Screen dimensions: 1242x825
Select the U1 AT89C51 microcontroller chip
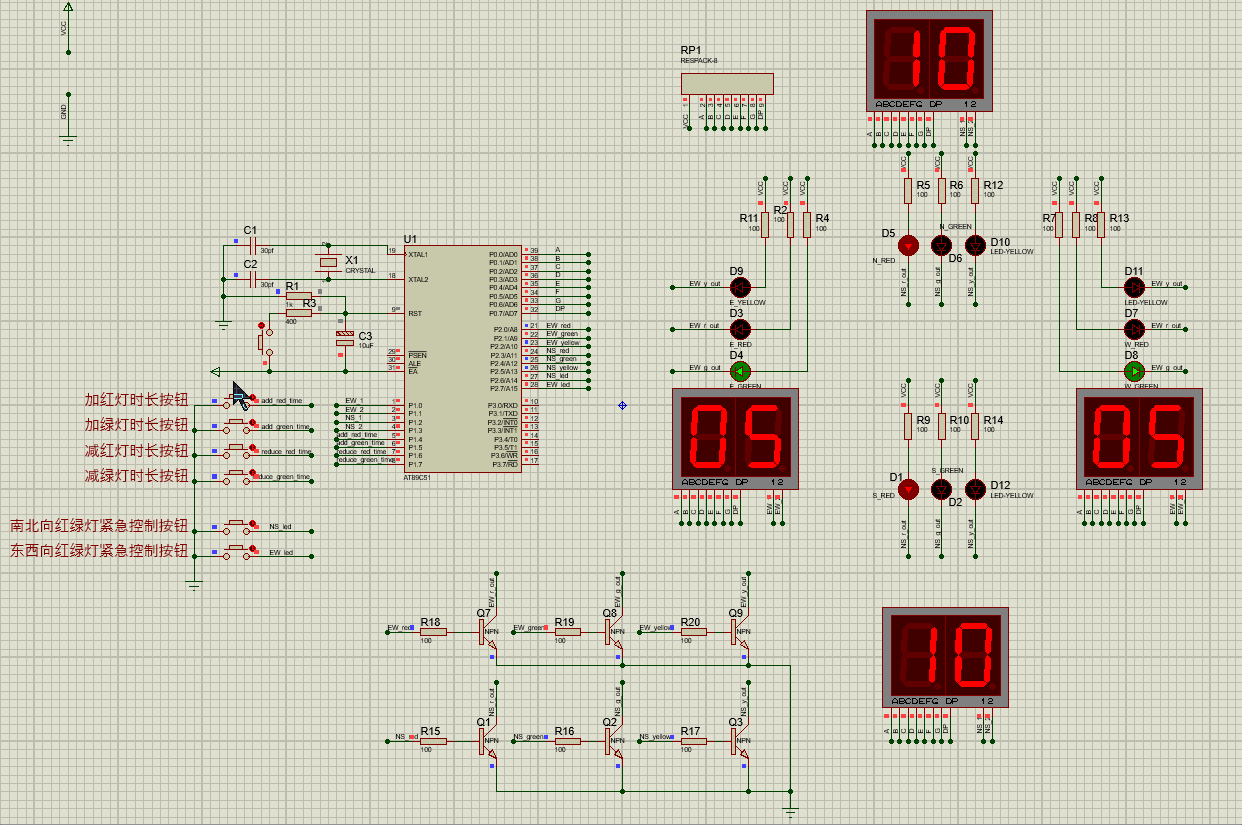(x=463, y=360)
